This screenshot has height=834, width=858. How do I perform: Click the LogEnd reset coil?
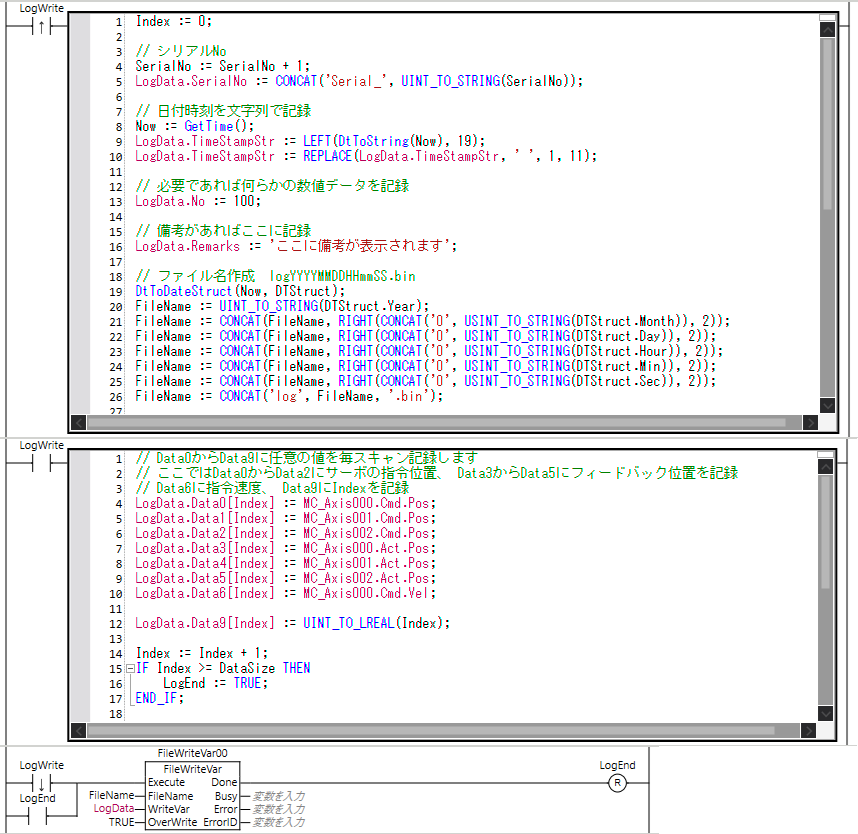(617, 783)
